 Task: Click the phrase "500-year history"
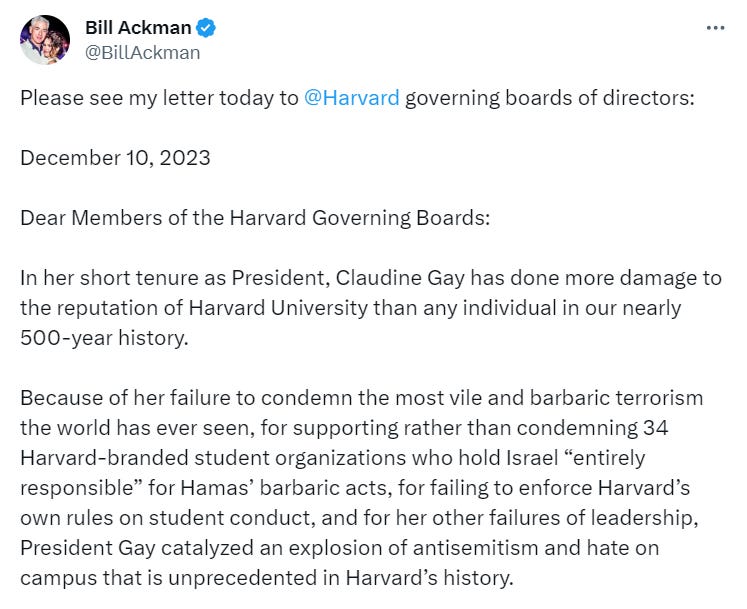tap(102, 338)
